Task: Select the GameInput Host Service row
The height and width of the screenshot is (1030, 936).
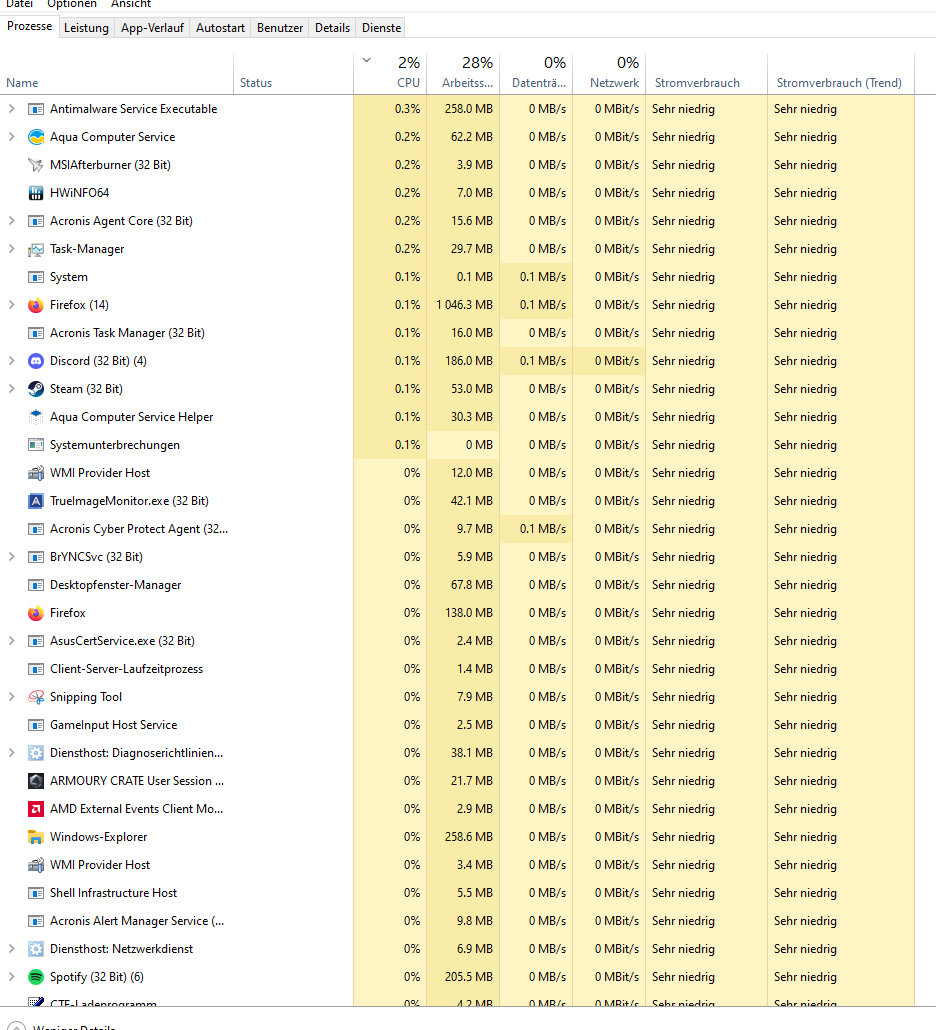Action: (x=457, y=725)
